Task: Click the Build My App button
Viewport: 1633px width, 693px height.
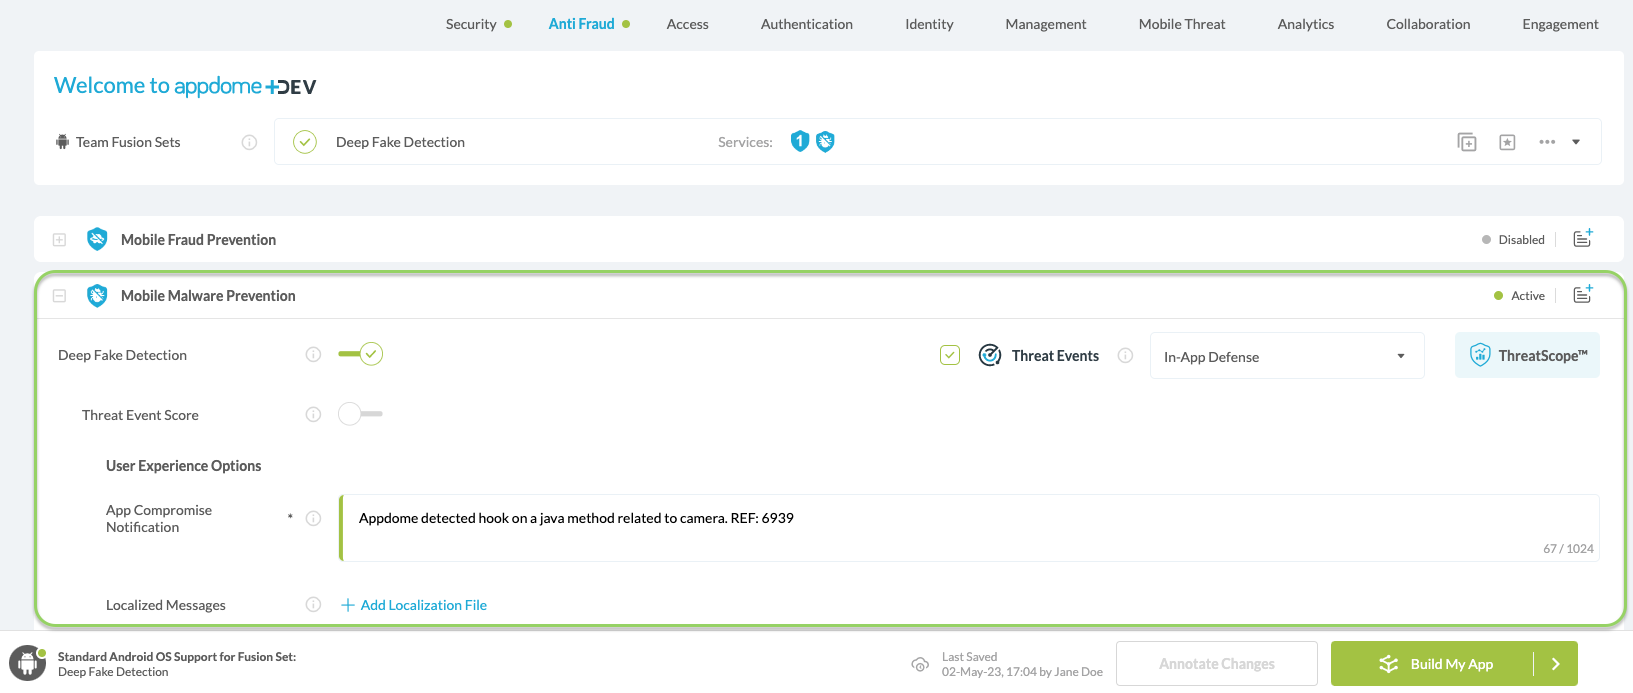Action: [x=1433, y=664]
